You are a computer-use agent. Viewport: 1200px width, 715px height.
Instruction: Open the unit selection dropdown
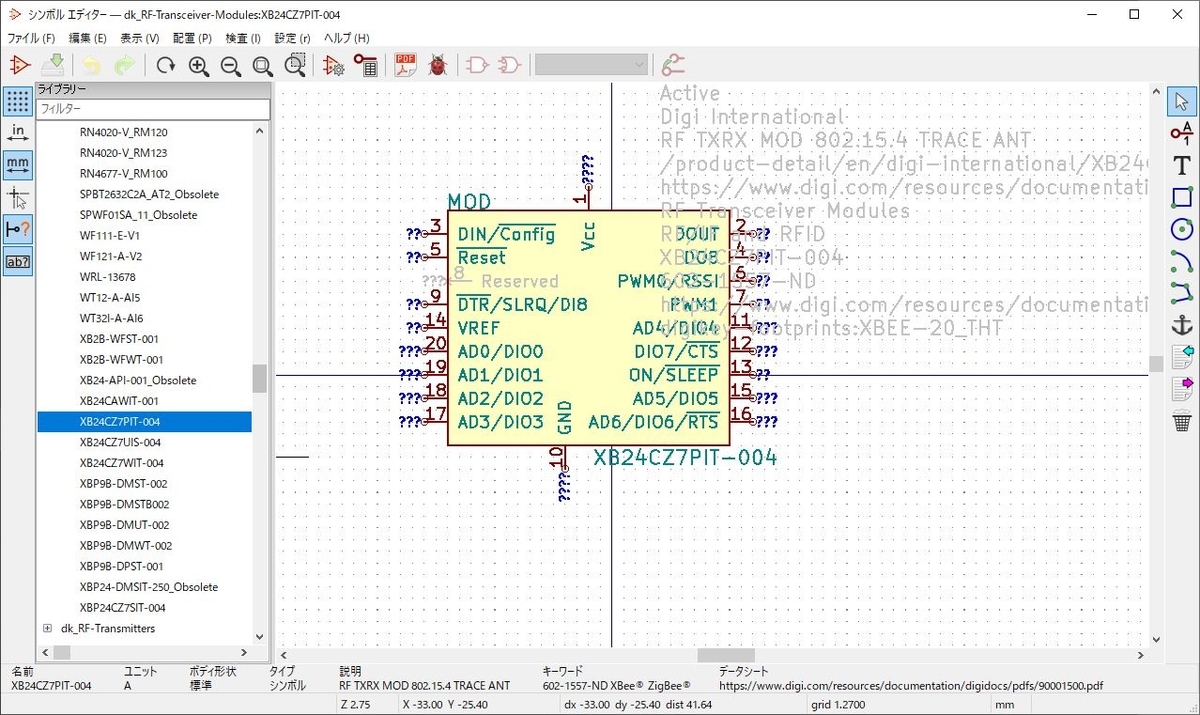[x=592, y=65]
